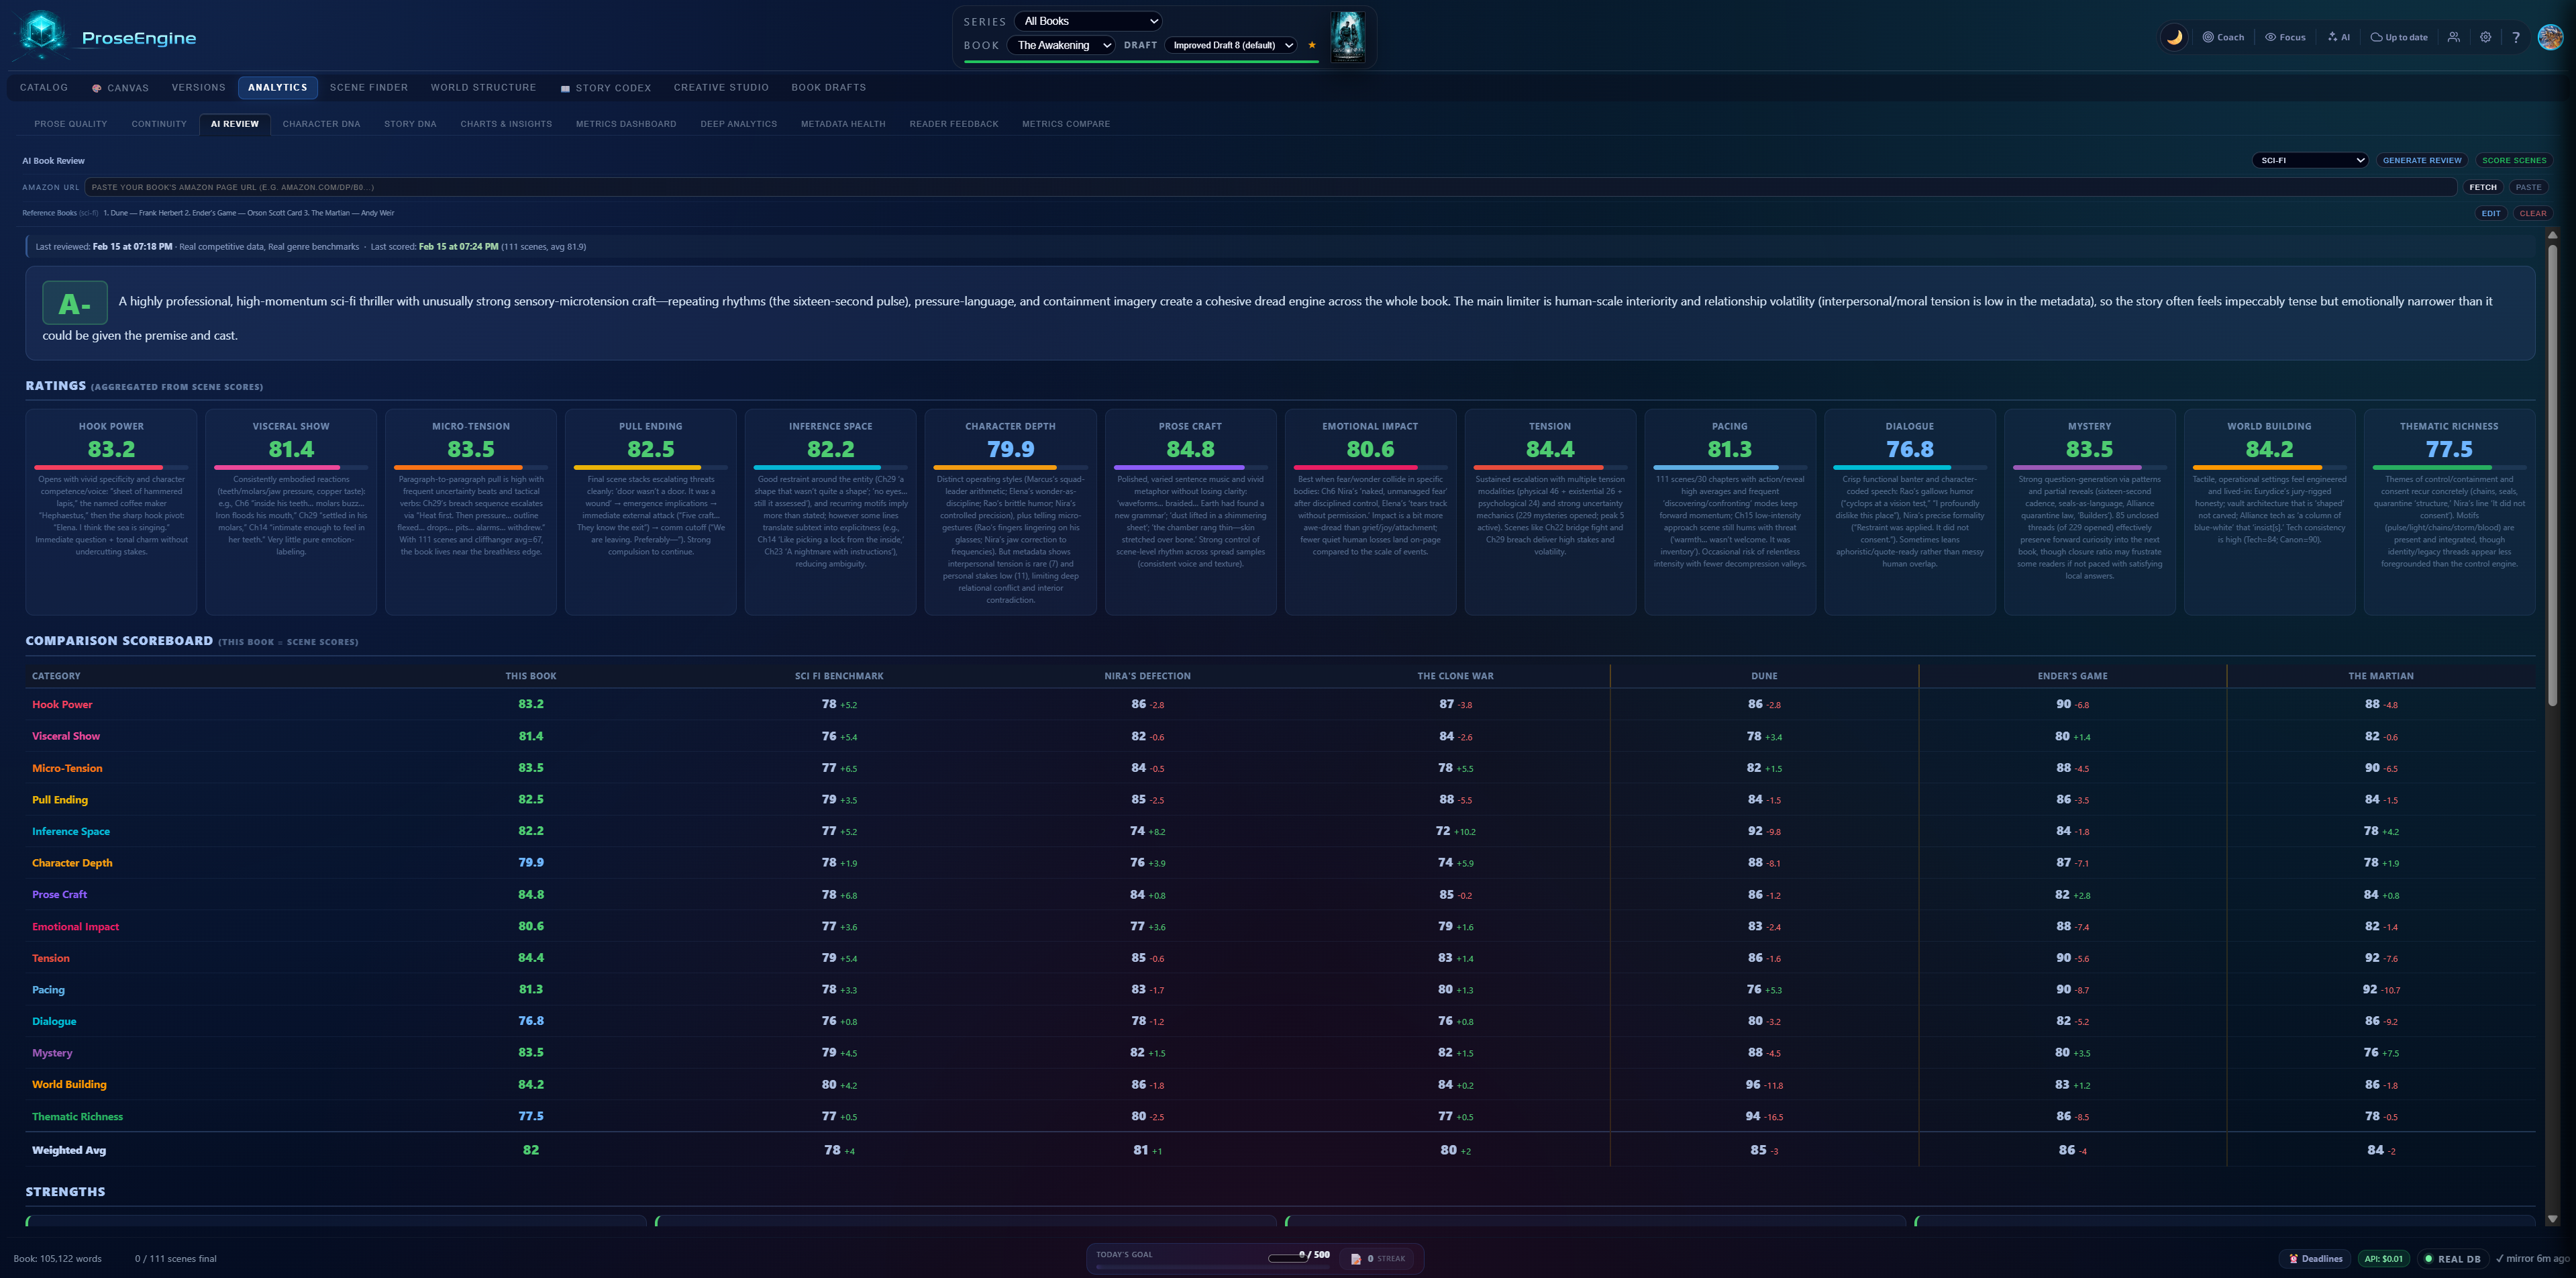Click the Up to date cloud icon

click(2376, 37)
